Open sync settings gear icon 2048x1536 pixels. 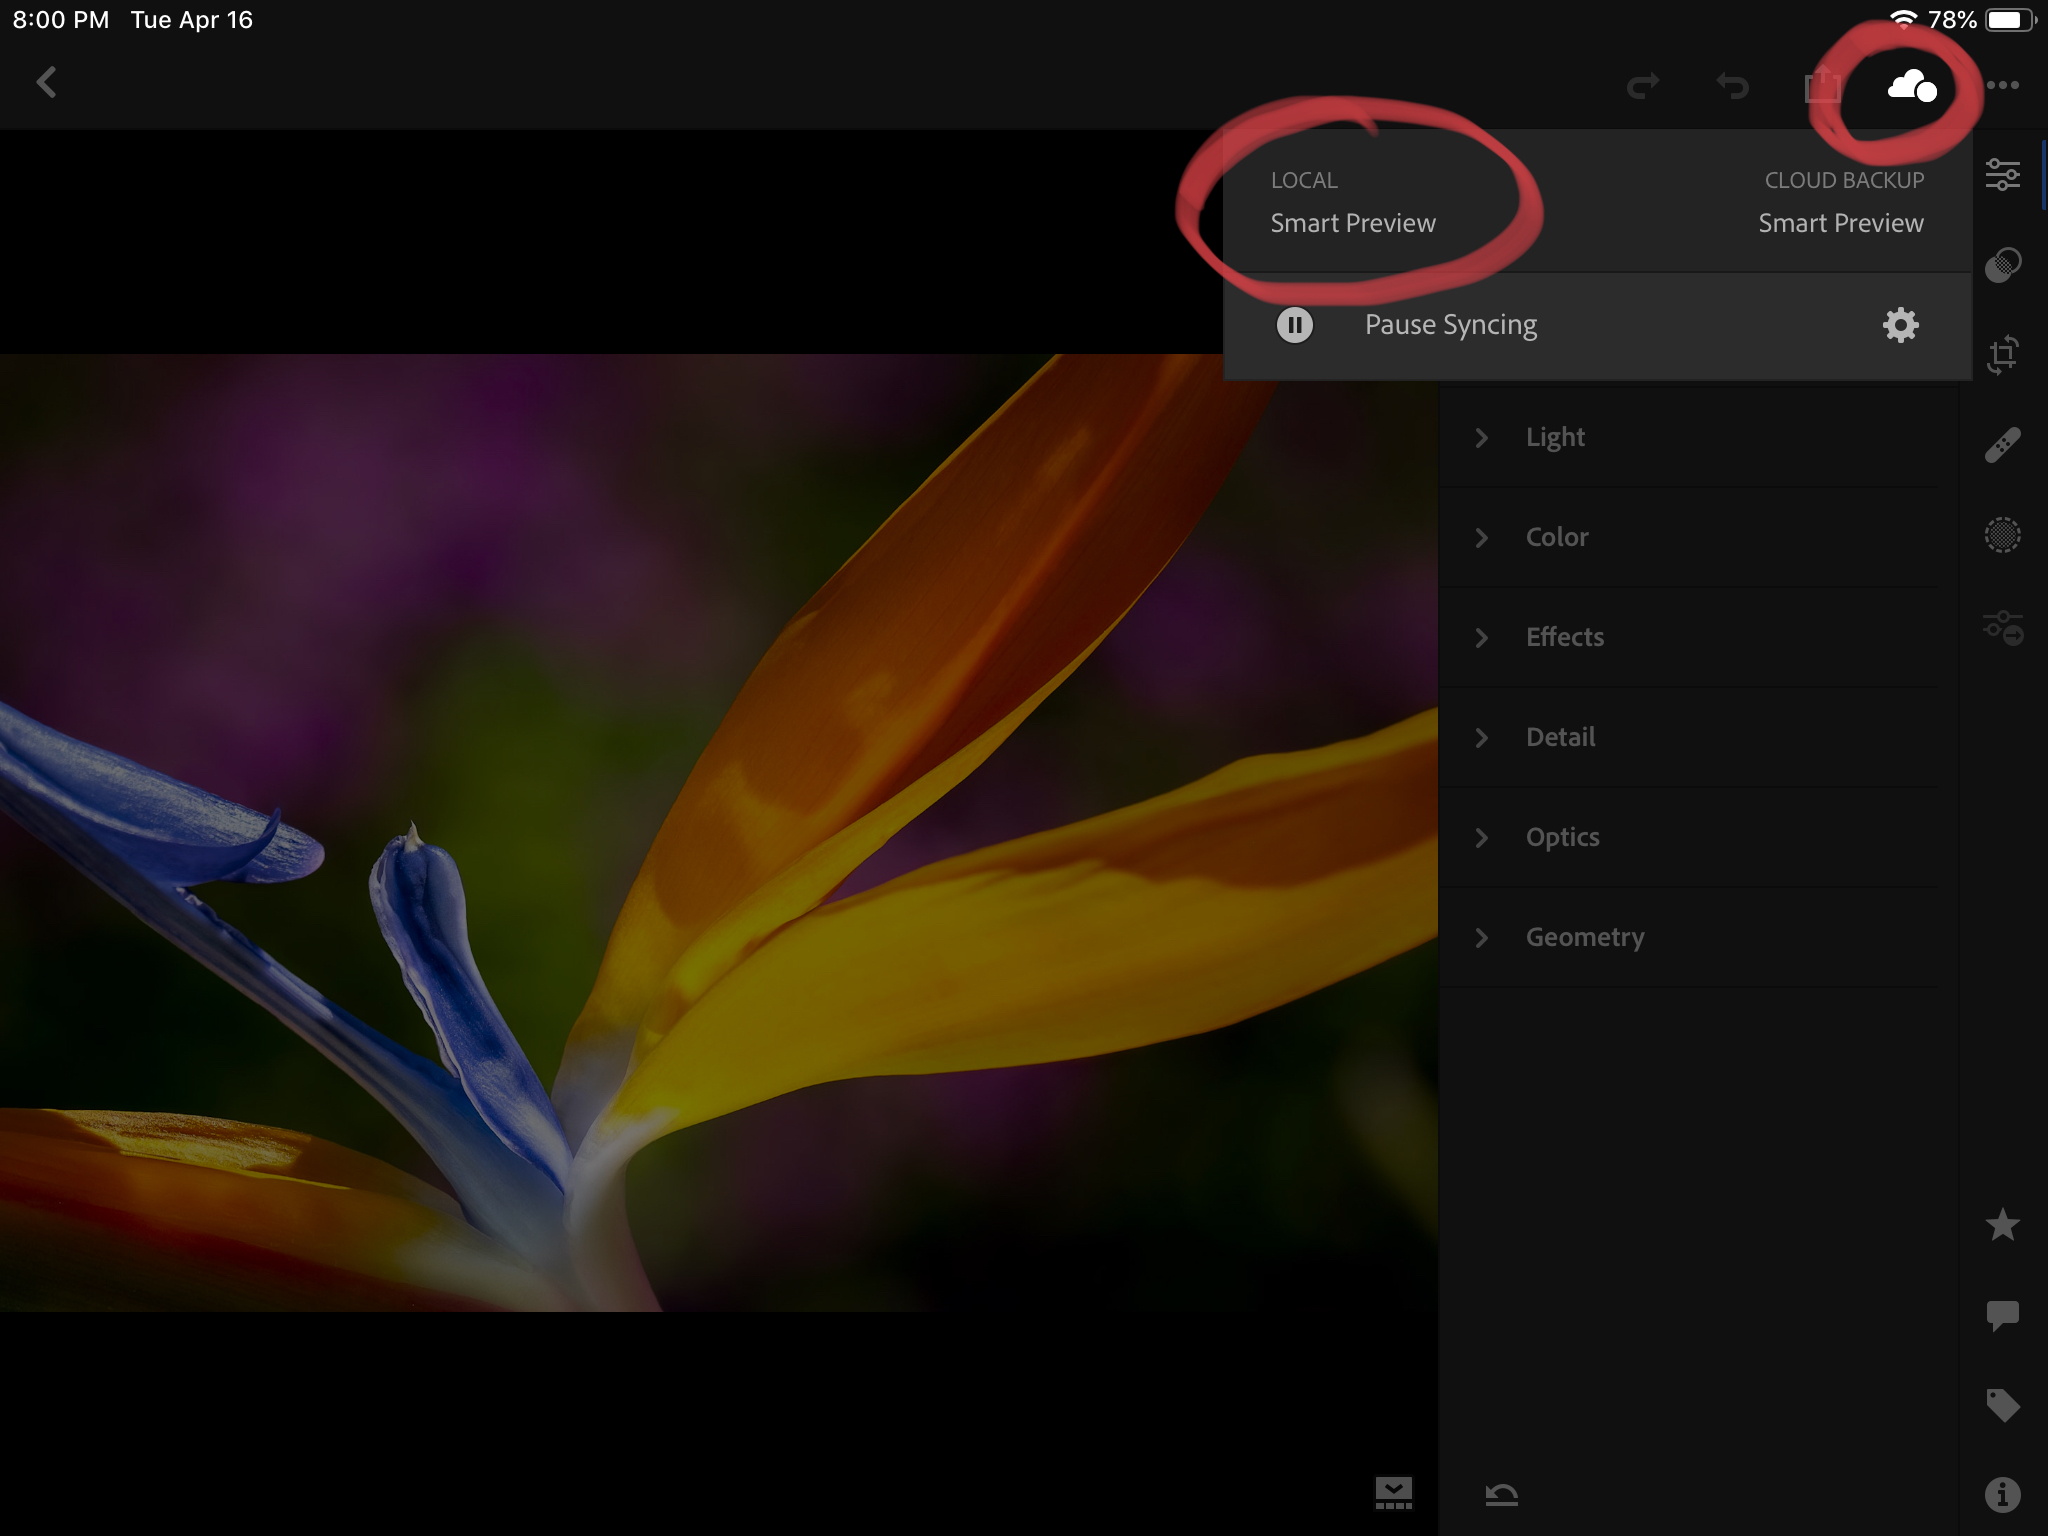[1900, 325]
